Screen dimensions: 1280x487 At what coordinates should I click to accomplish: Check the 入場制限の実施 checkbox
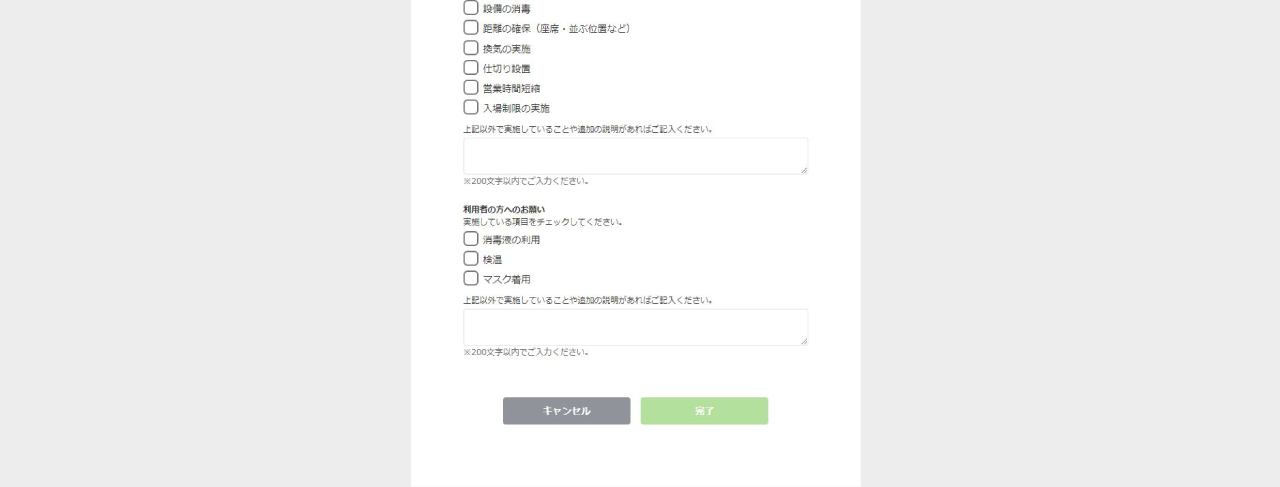(x=471, y=107)
